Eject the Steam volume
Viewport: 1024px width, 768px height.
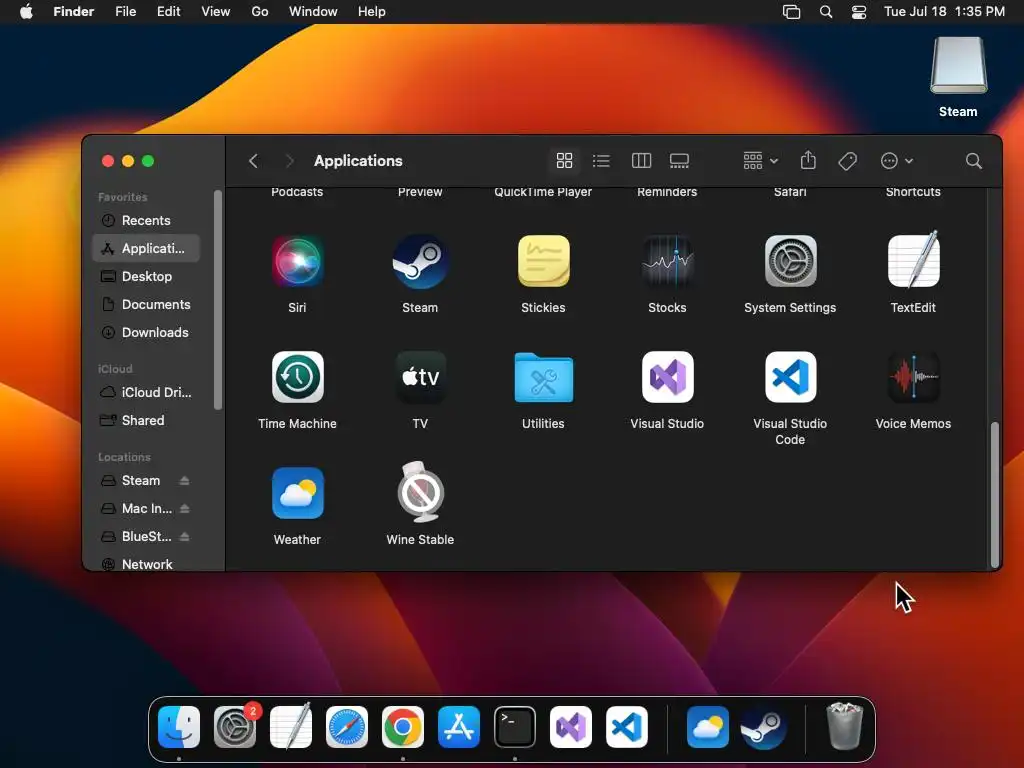click(184, 481)
